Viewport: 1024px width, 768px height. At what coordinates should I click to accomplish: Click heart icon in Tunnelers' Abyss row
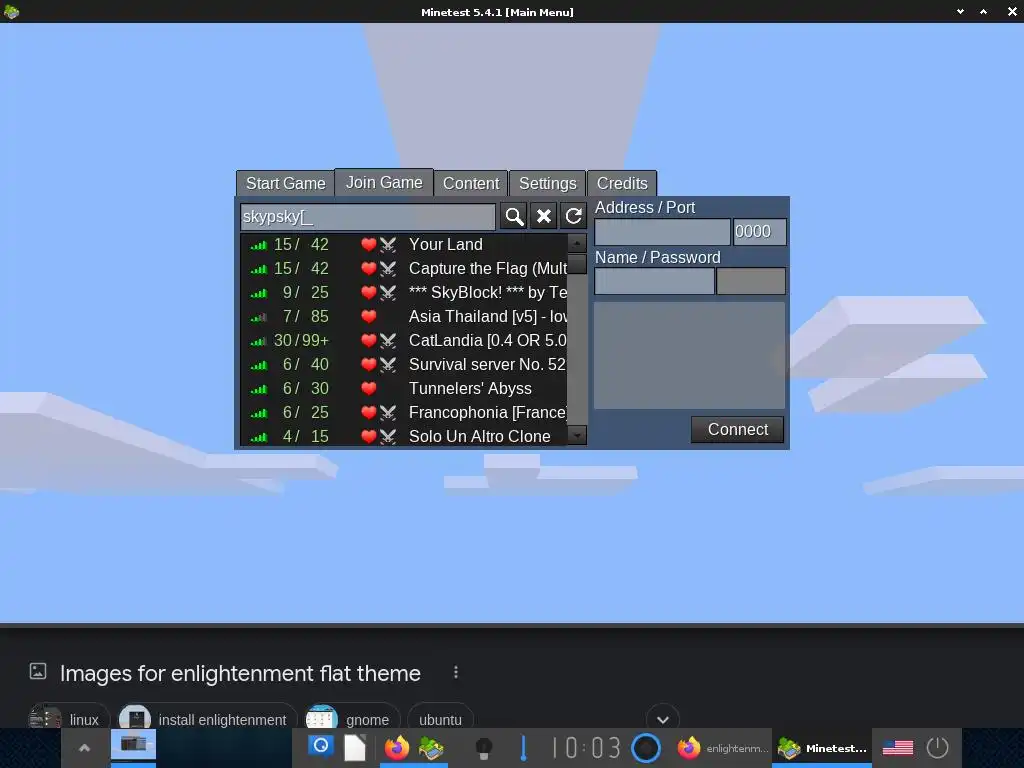[x=368, y=389]
